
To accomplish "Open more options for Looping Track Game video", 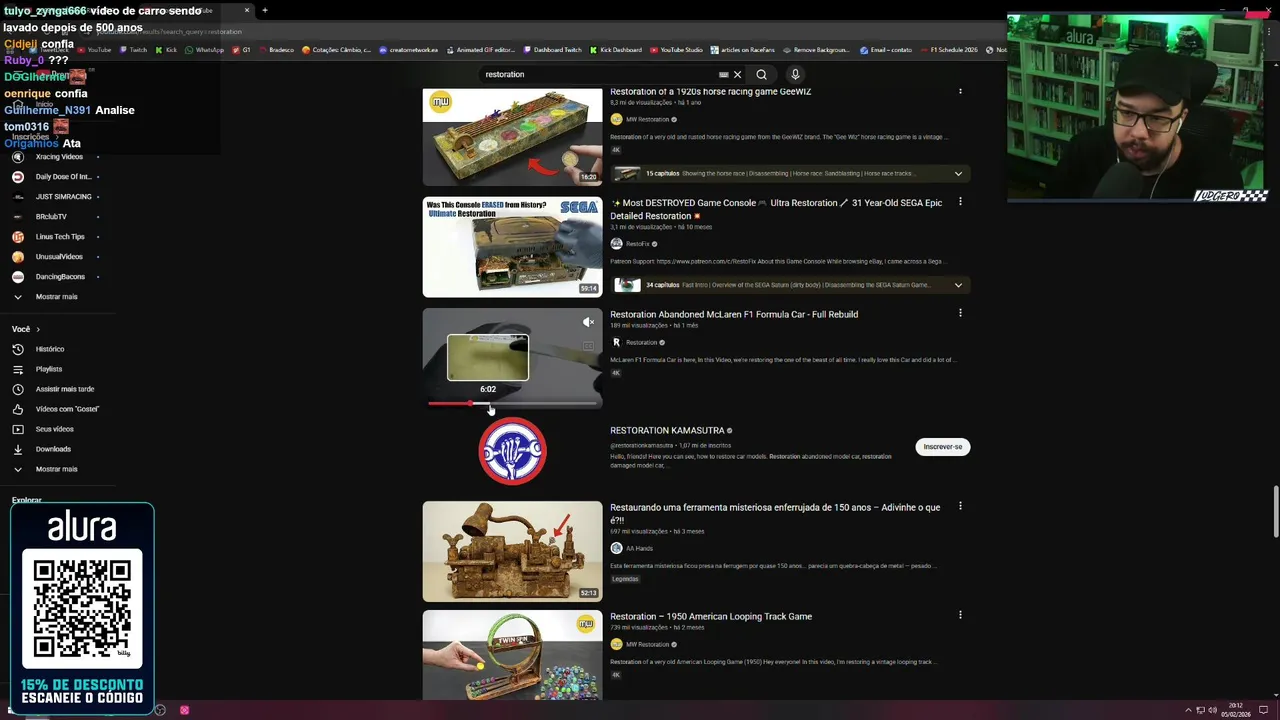I will tap(960, 615).
